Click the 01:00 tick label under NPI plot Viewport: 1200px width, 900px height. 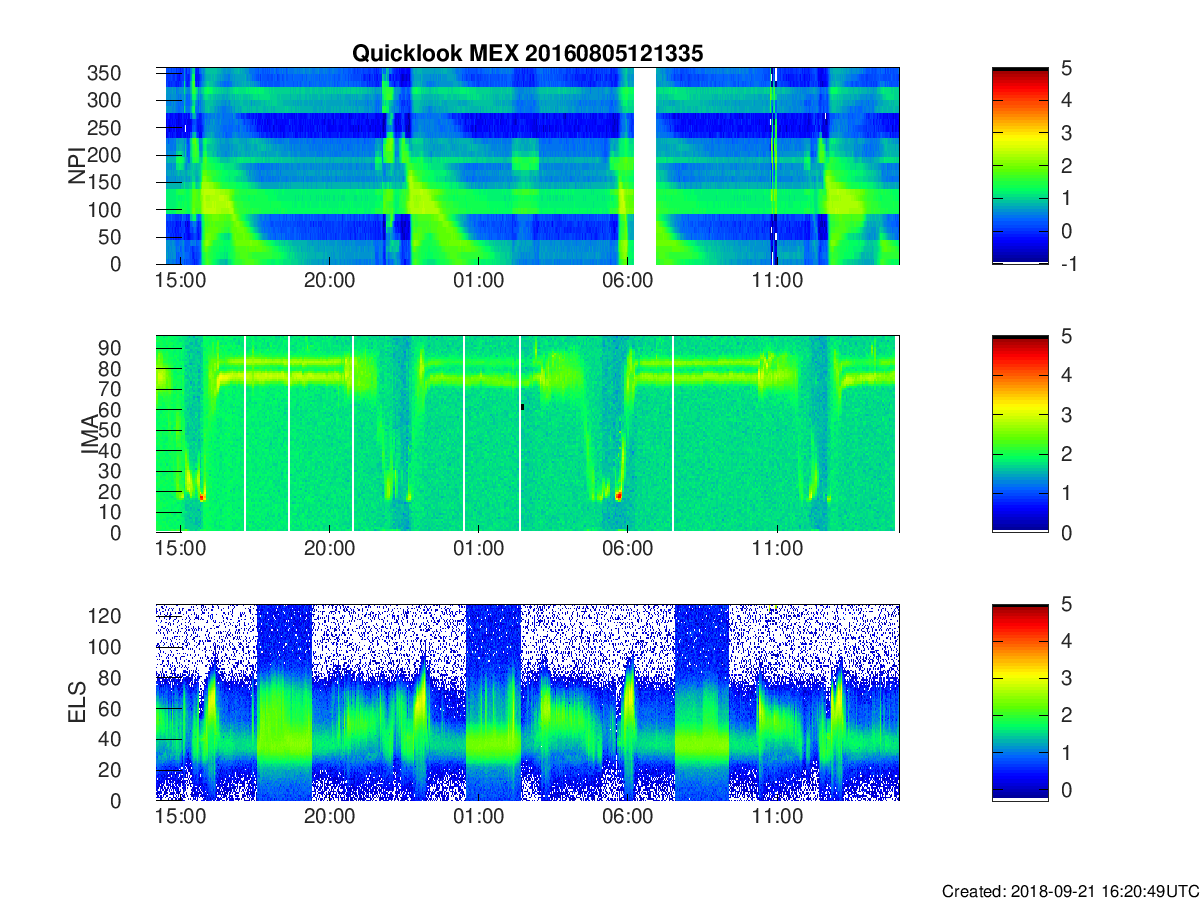(x=478, y=282)
